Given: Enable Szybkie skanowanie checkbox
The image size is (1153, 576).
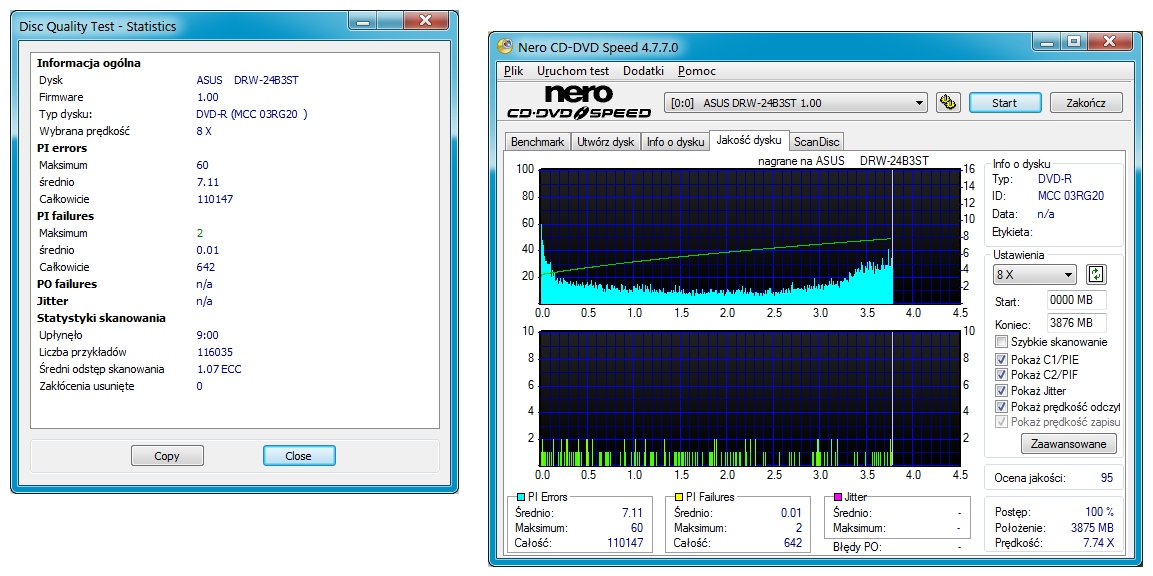Looking at the screenshot, I should [1001, 341].
